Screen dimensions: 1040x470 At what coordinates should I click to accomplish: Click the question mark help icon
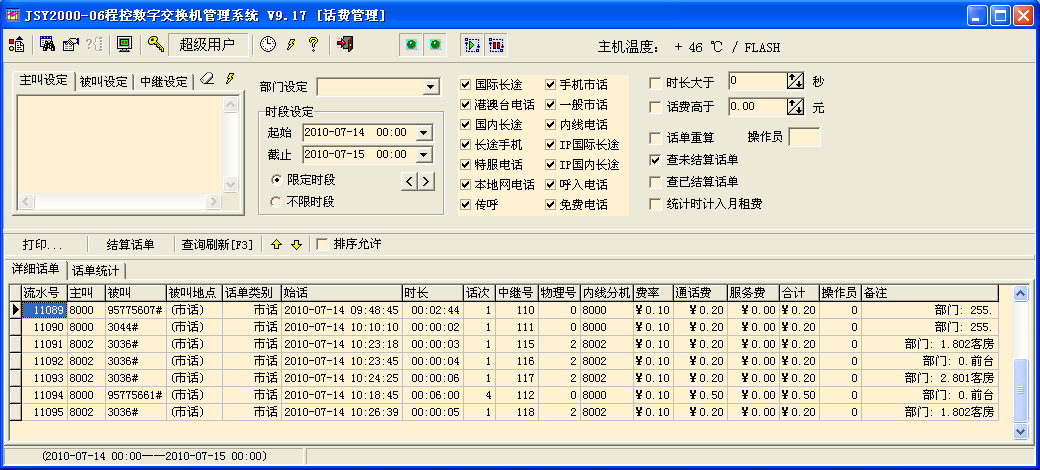[x=312, y=44]
